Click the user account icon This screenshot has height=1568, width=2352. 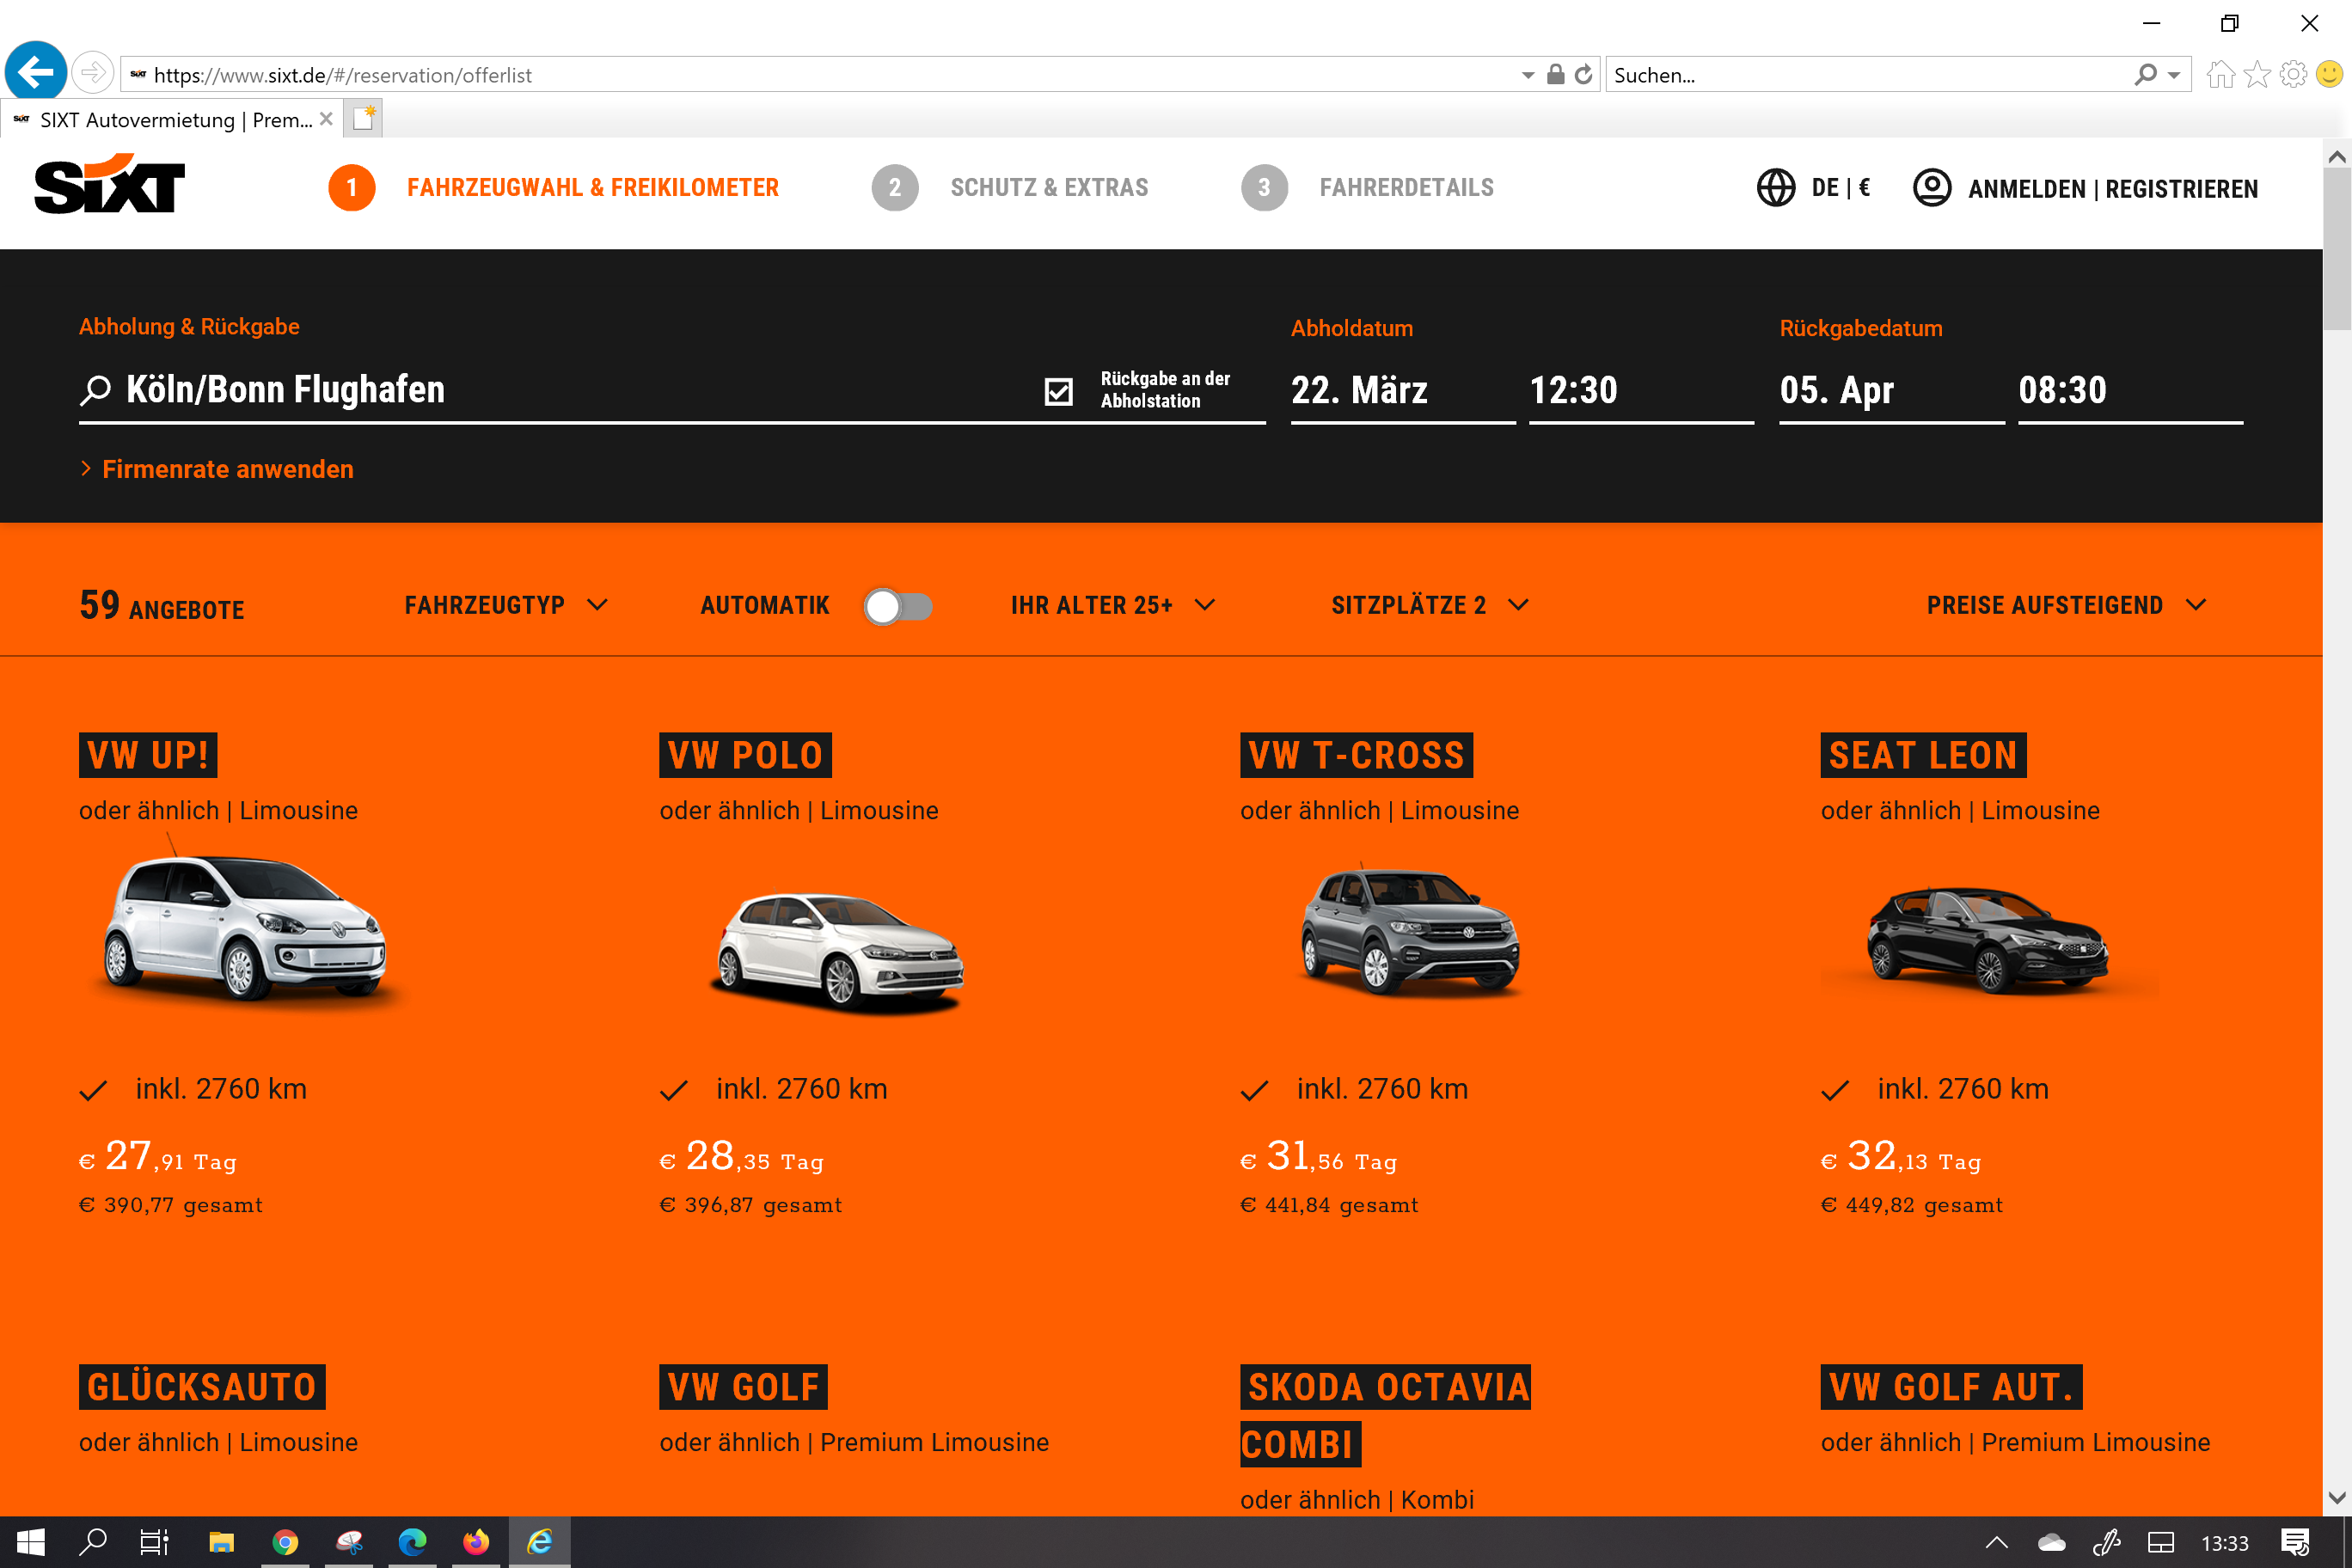click(1932, 188)
